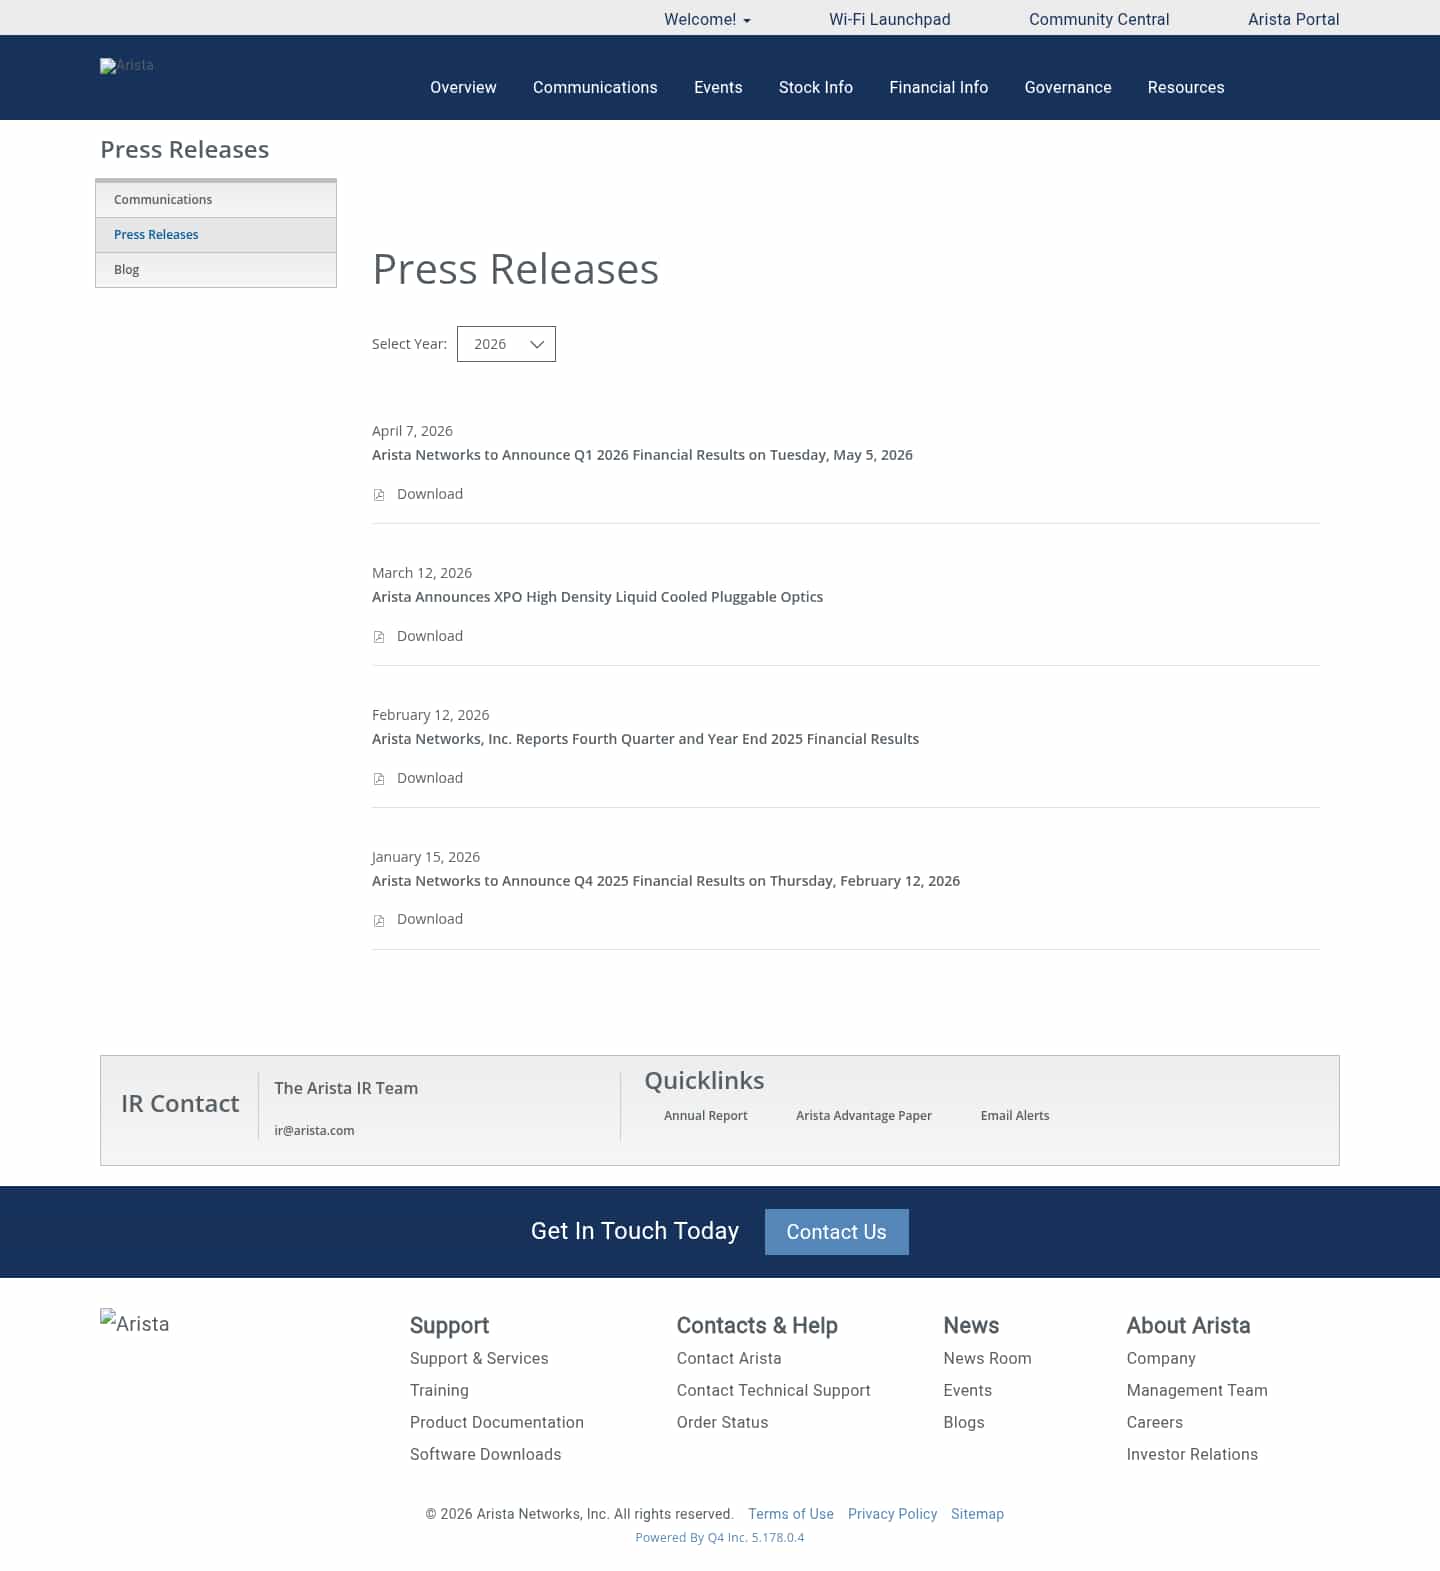Open the Privacy Policy link
1440x1571 pixels.
click(x=892, y=1514)
